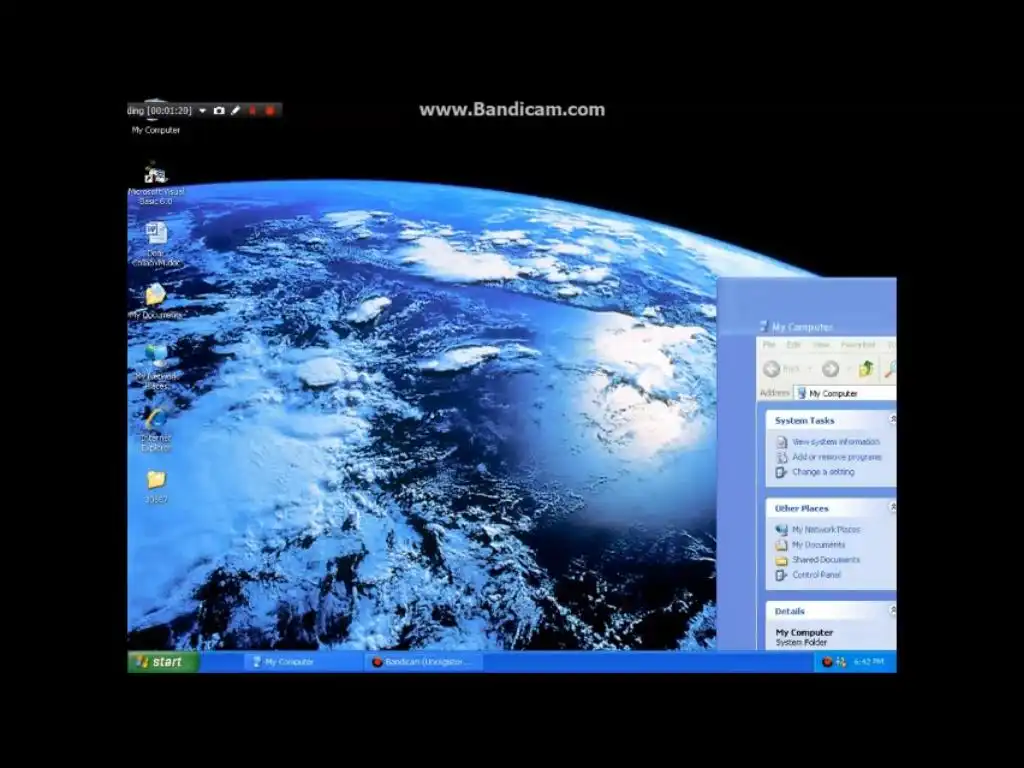Click the Forward arrow in My Computer

(830, 369)
